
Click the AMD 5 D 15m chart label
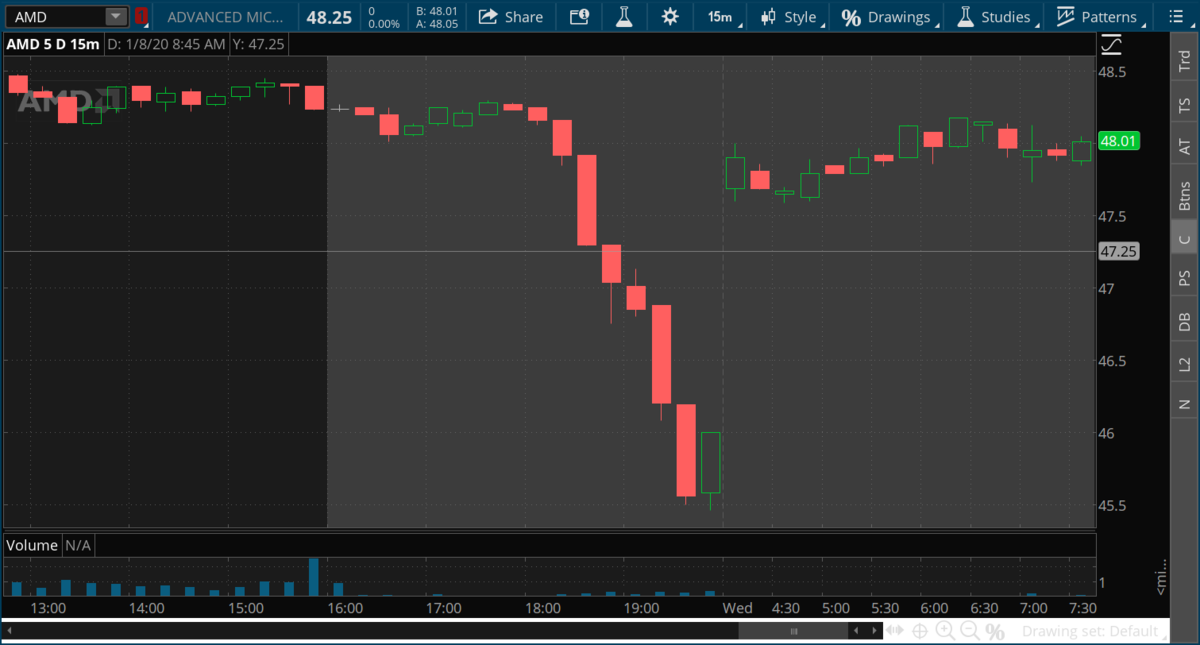coord(53,44)
